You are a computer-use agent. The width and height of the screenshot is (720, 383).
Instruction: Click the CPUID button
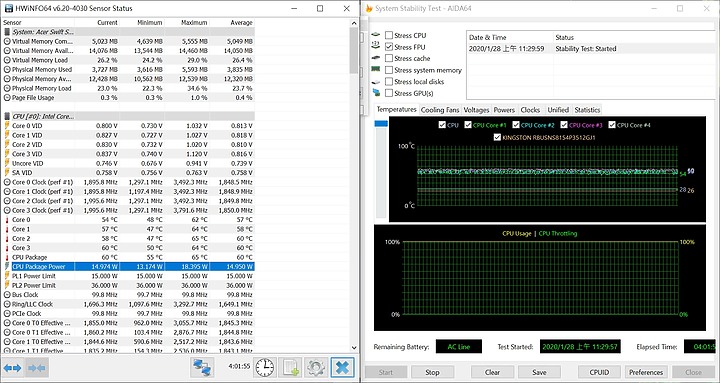[599, 372]
